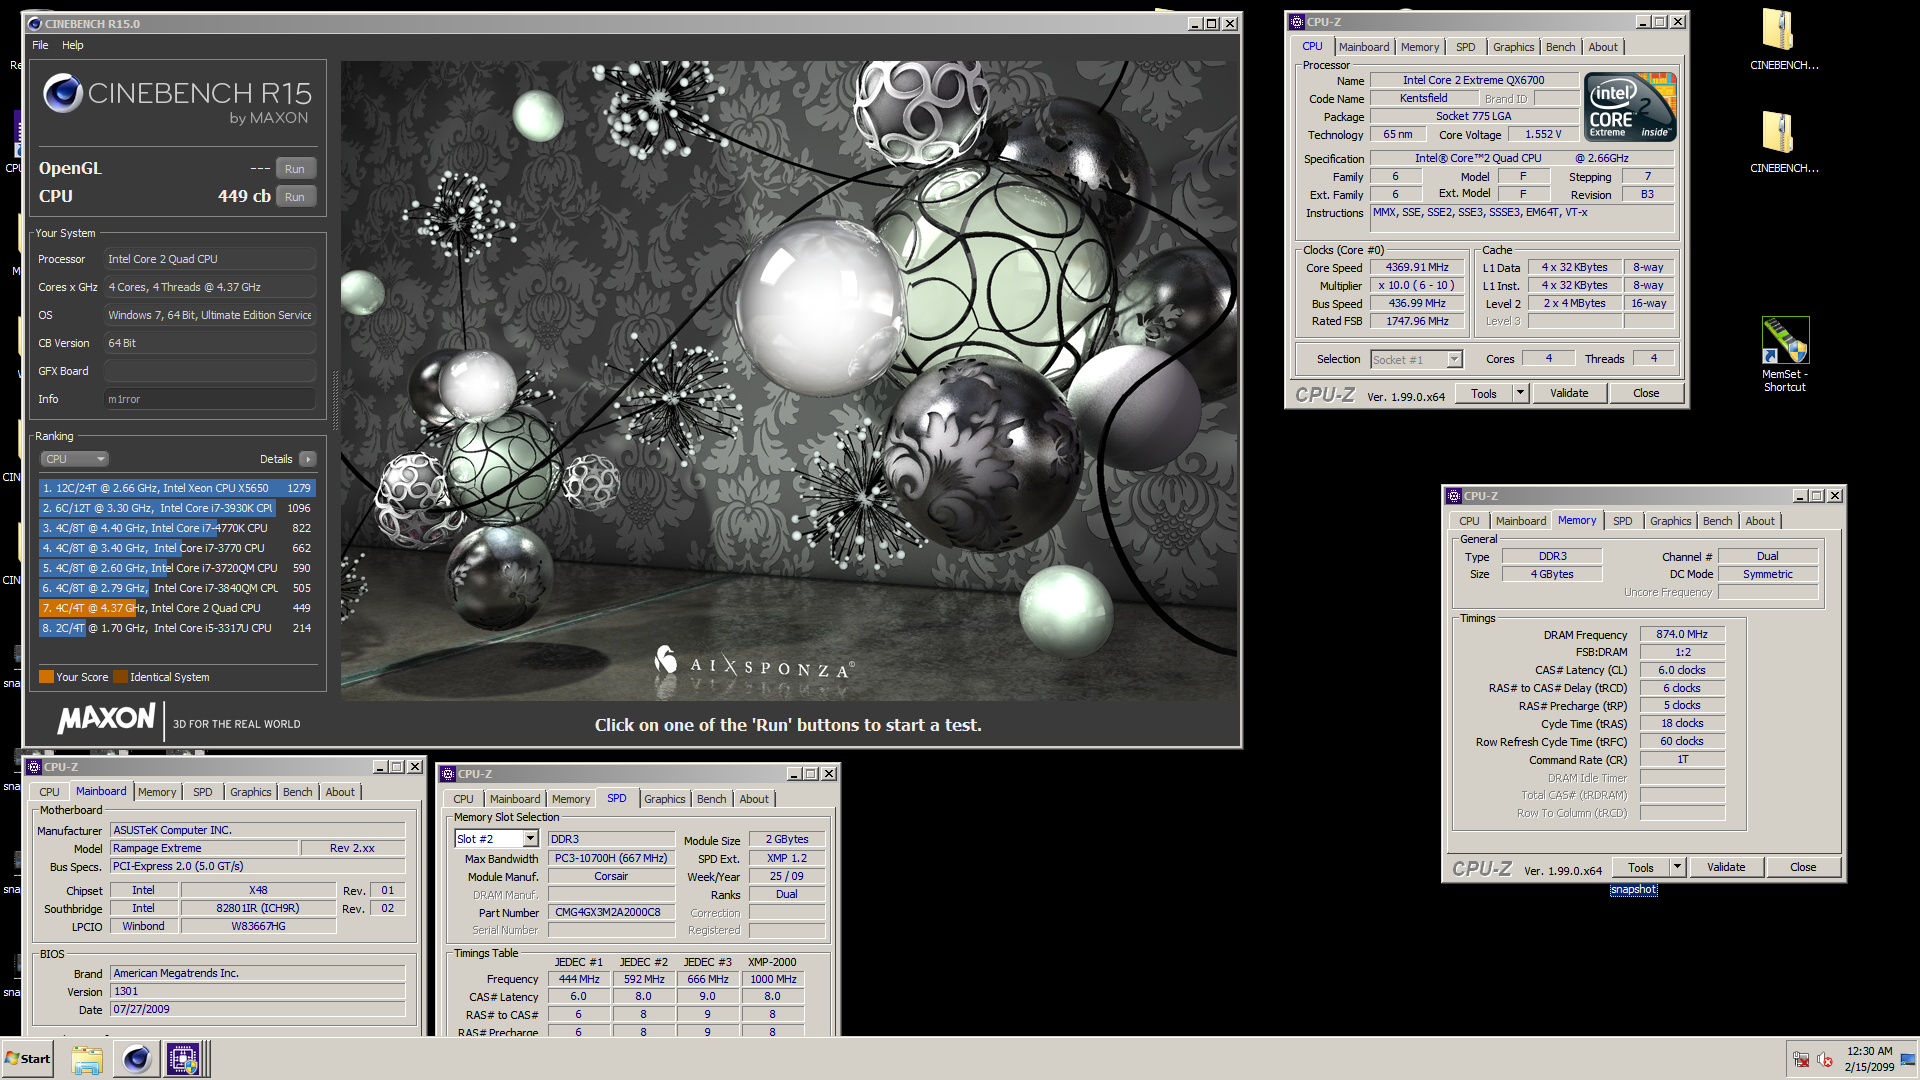Viewport: 1920px width, 1080px height.
Task: Select ranking row Intel Core i7-3930K
Action: coord(177,508)
